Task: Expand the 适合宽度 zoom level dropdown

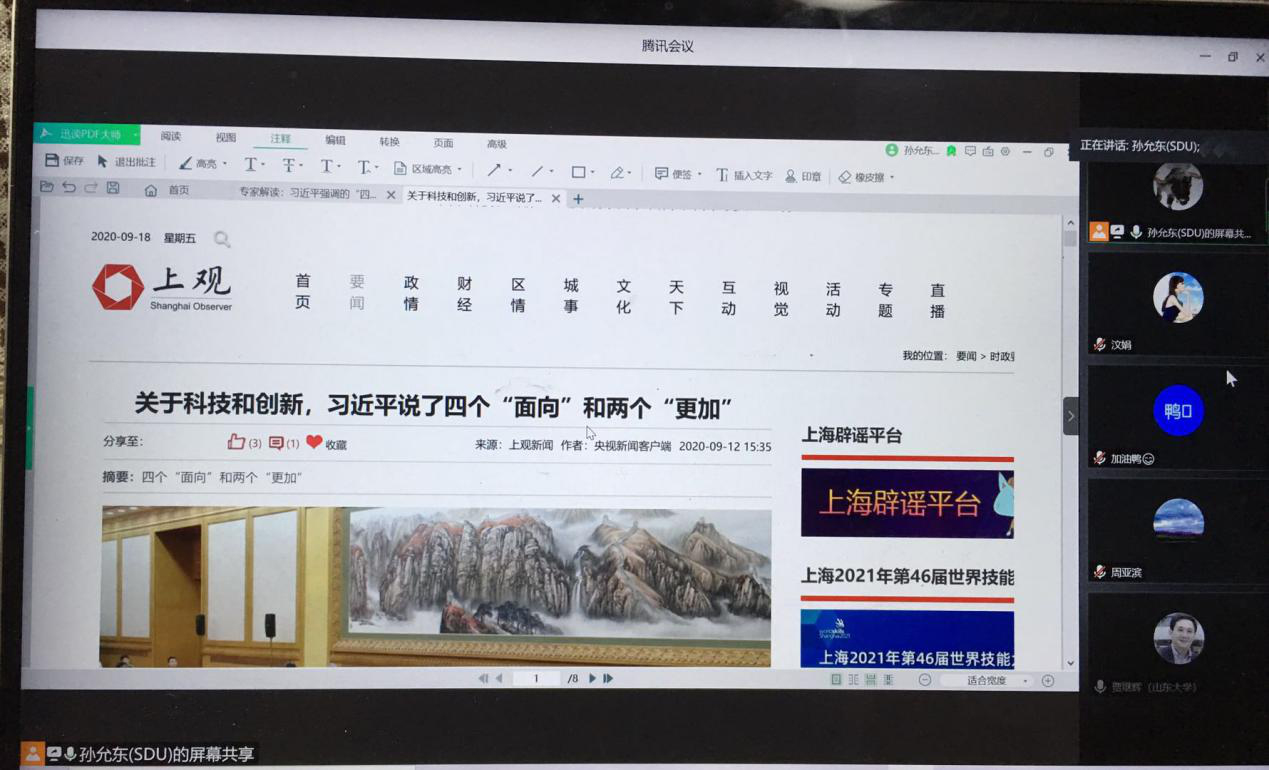Action: pos(1025,681)
